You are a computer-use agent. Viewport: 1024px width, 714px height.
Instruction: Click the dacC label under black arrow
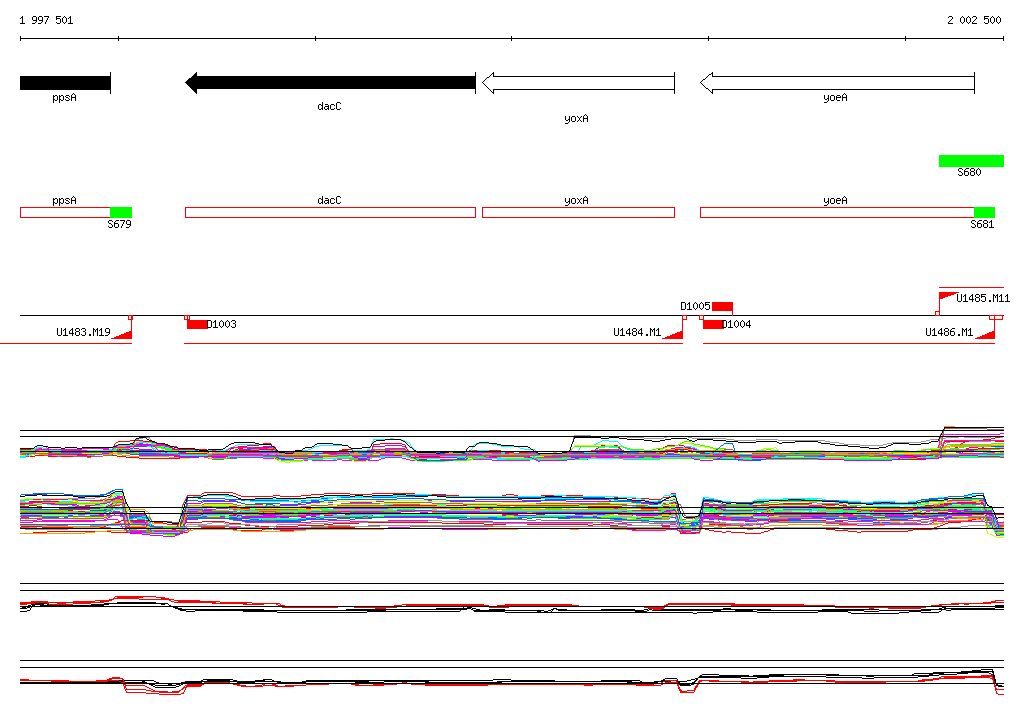(x=329, y=106)
